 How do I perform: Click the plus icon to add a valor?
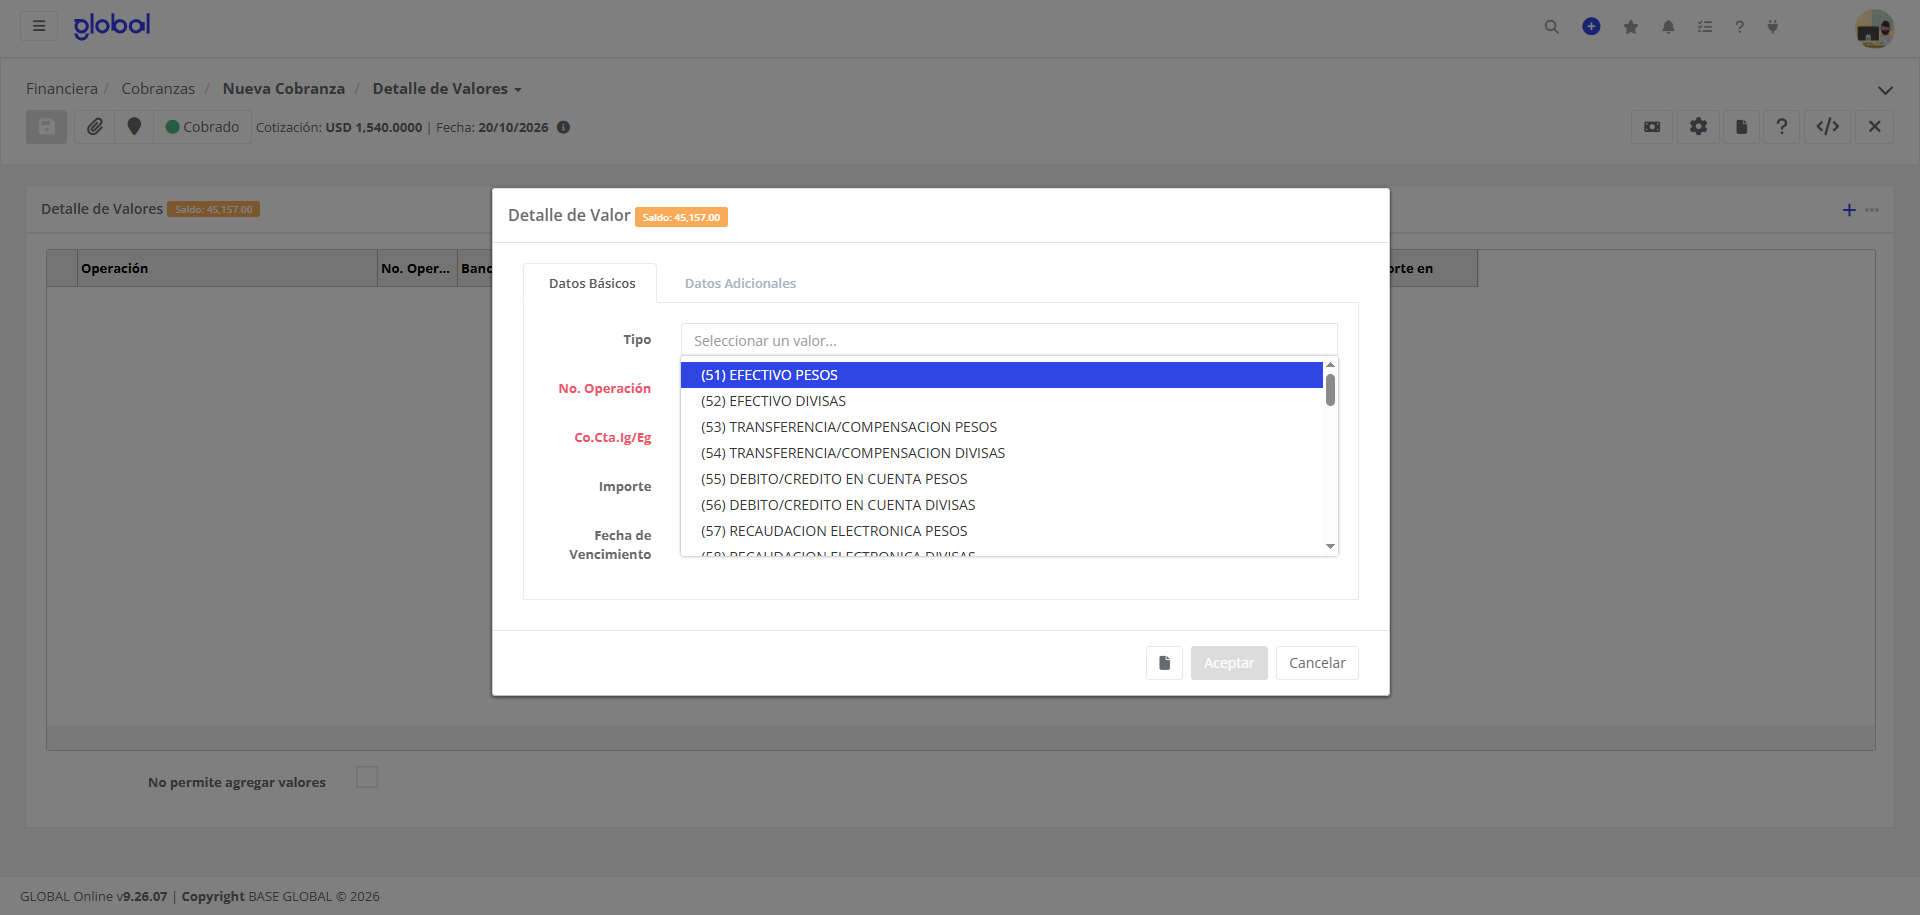tap(1849, 210)
